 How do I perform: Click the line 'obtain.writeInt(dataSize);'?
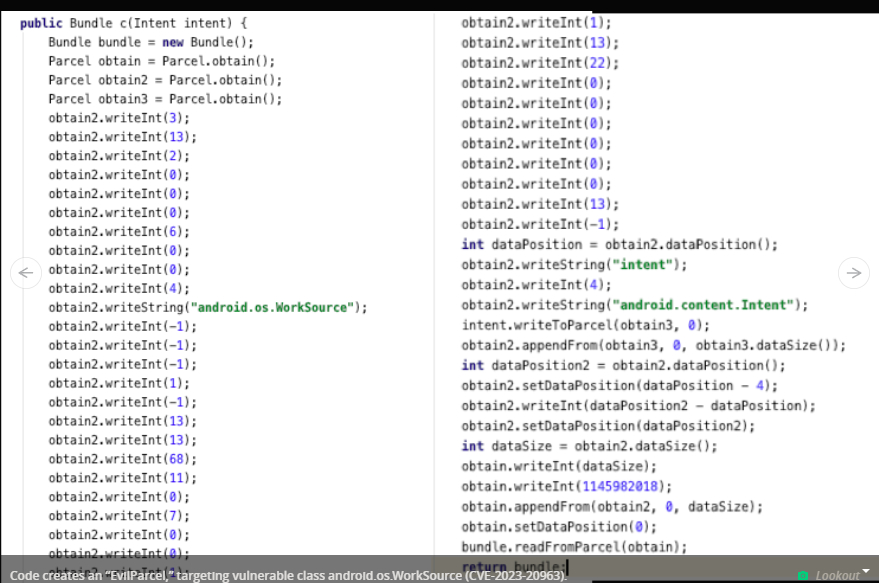[x=559, y=466]
